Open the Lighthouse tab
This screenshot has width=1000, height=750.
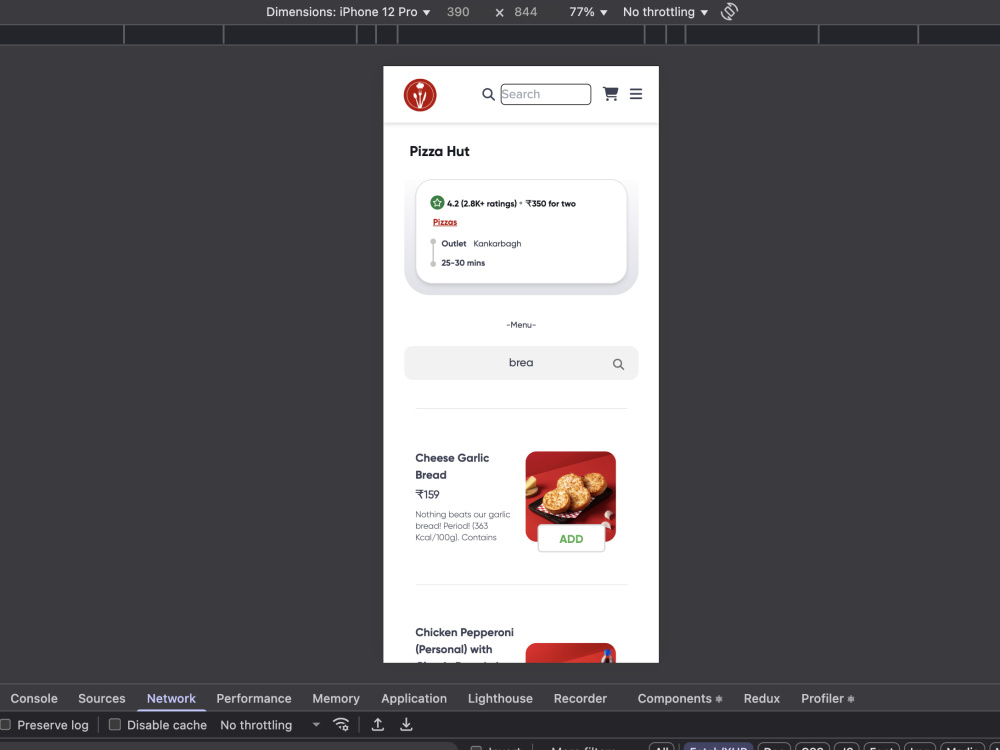500,698
